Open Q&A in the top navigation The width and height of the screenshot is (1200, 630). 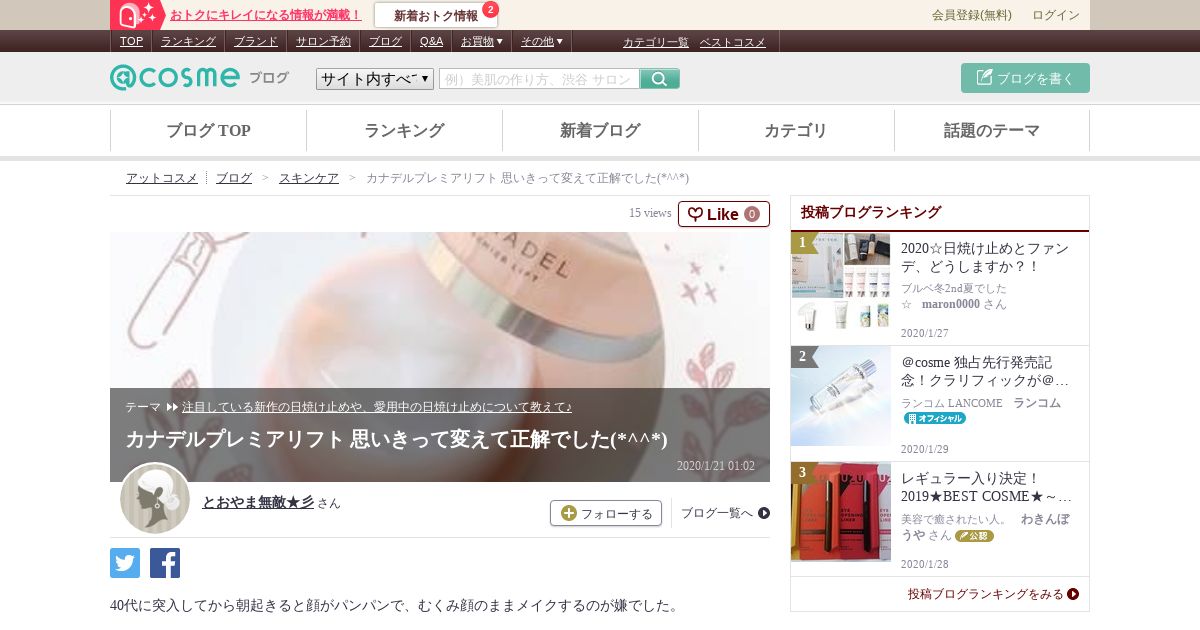431,41
